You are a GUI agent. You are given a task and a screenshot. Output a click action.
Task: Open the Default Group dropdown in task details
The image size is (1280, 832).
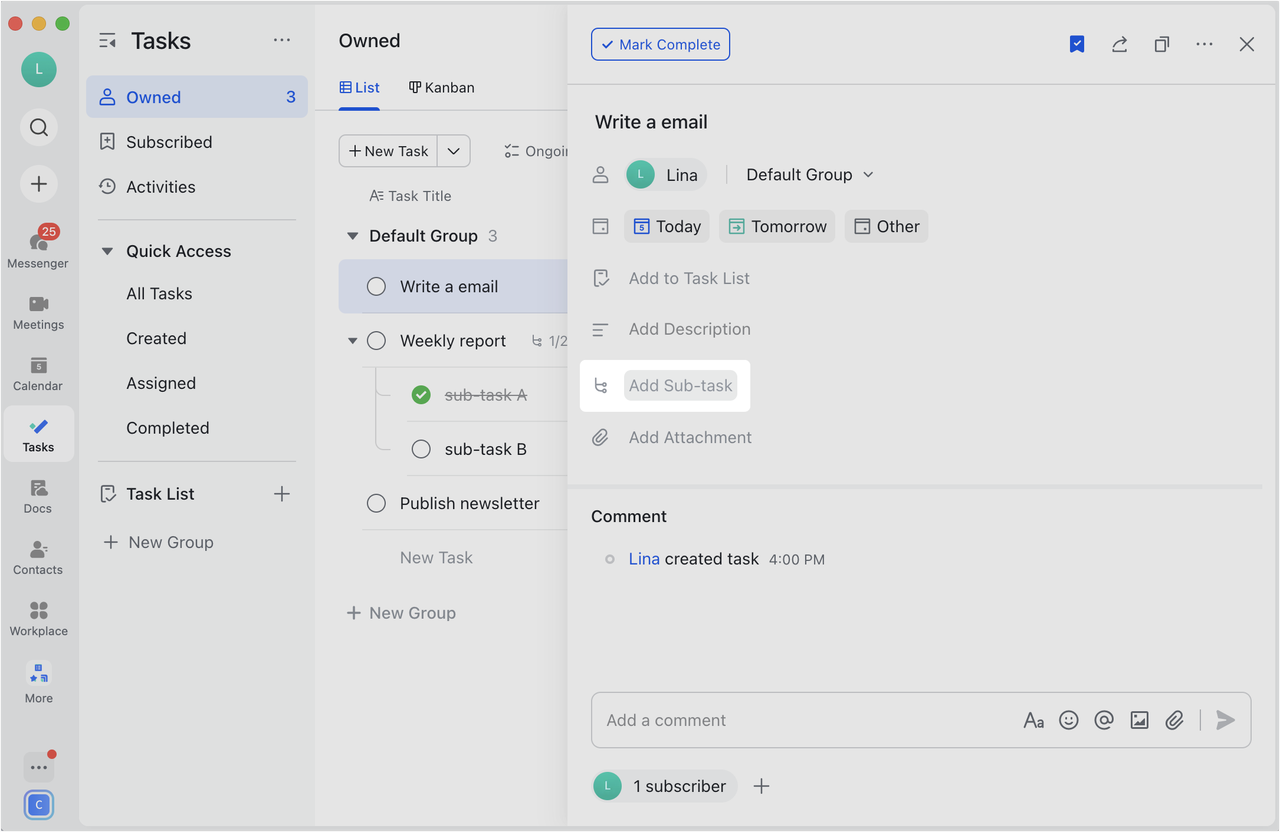click(808, 174)
